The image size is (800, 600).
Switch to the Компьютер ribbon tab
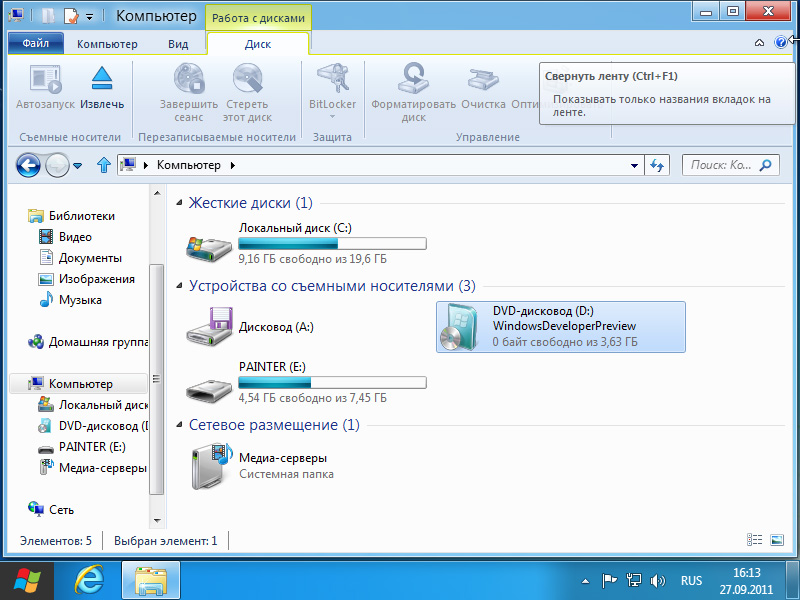(x=107, y=44)
